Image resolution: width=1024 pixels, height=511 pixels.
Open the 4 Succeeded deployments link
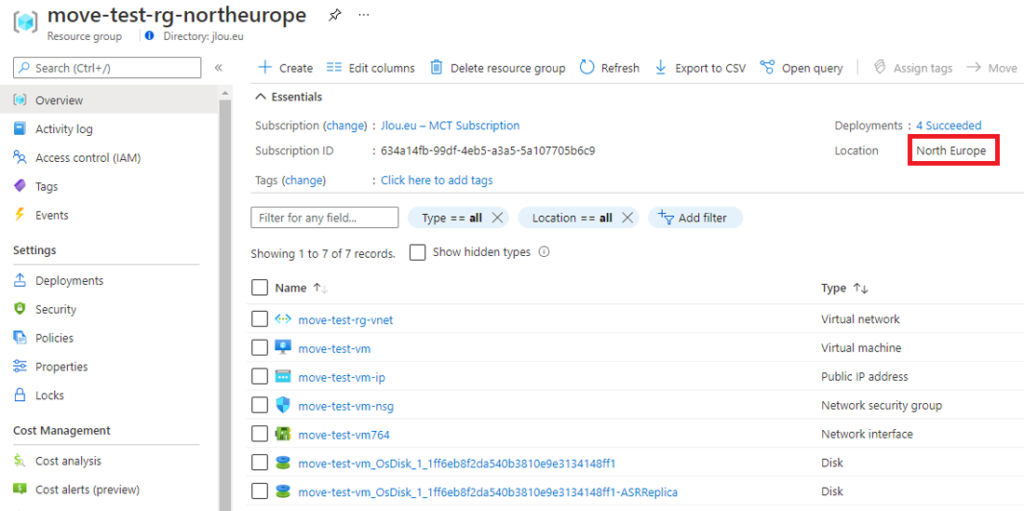pyautogui.click(x=948, y=125)
